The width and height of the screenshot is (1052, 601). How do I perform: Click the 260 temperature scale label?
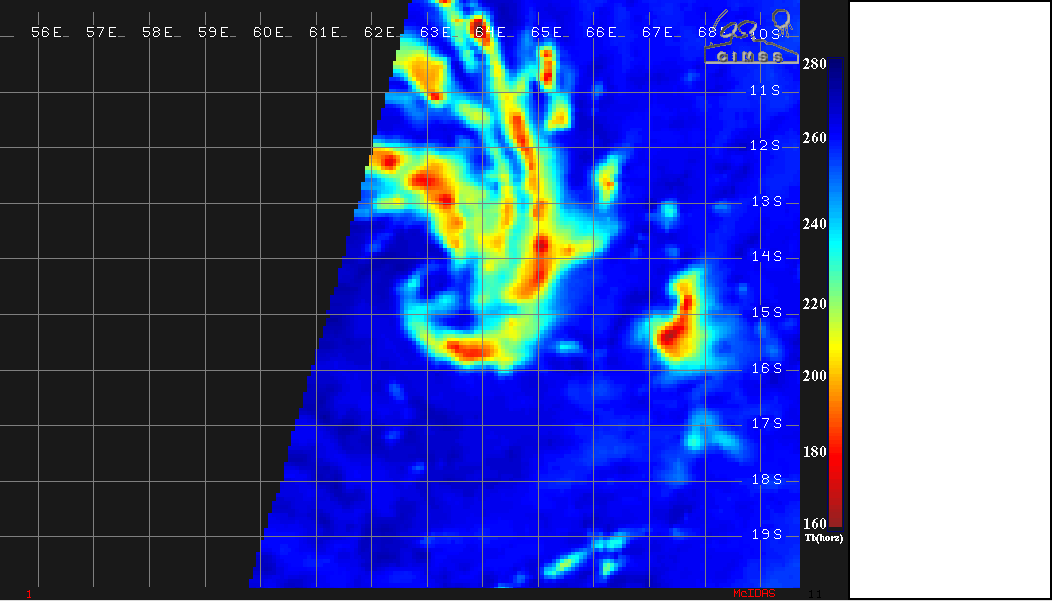tap(814, 138)
